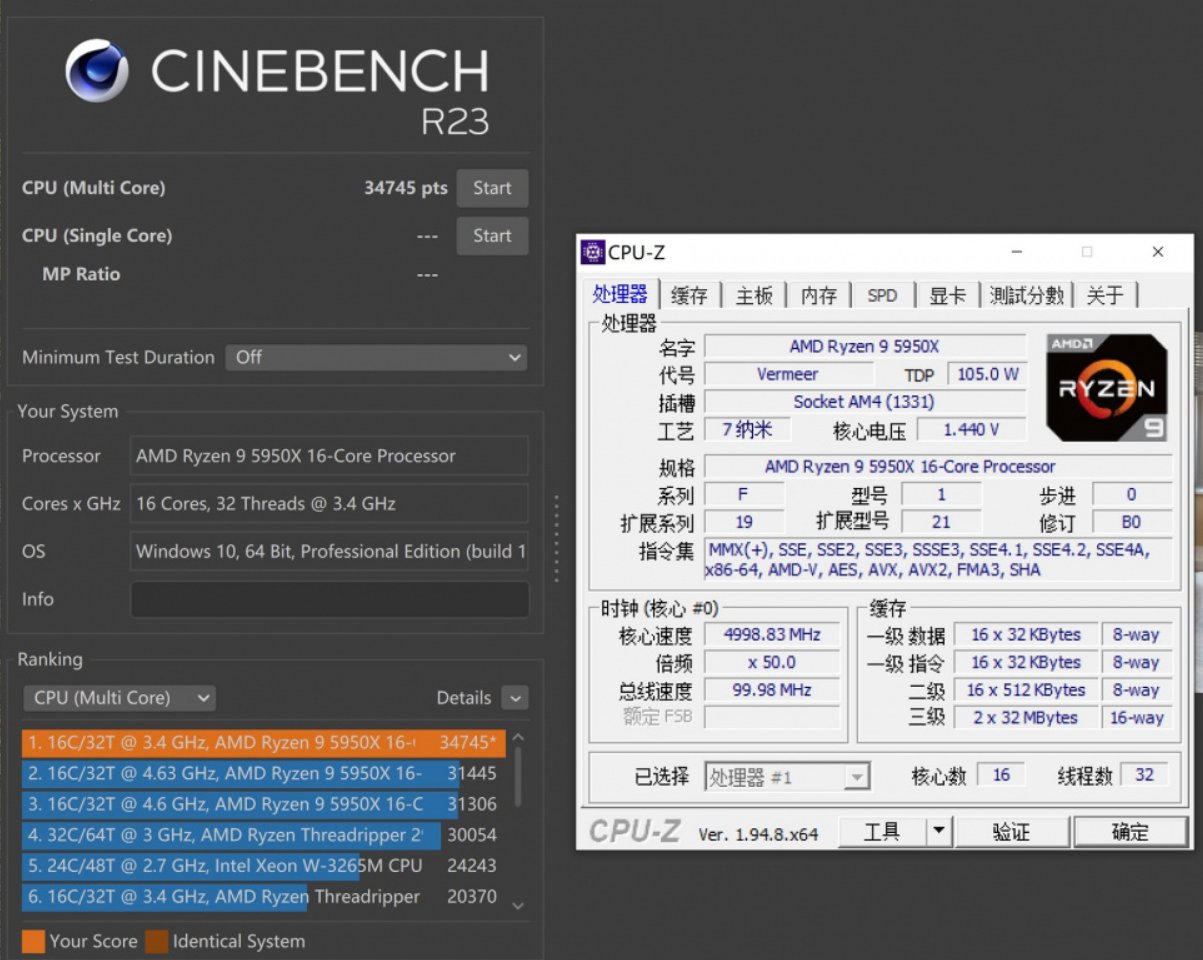The image size is (1203, 960).
Task: Click the 线程数 value 32 in CPU-Z
Action: click(x=1145, y=775)
